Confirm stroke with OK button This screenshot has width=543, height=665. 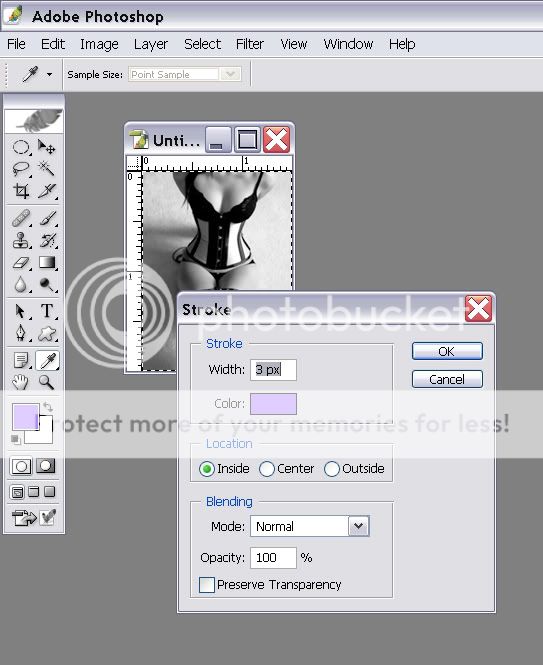(x=447, y=351)
